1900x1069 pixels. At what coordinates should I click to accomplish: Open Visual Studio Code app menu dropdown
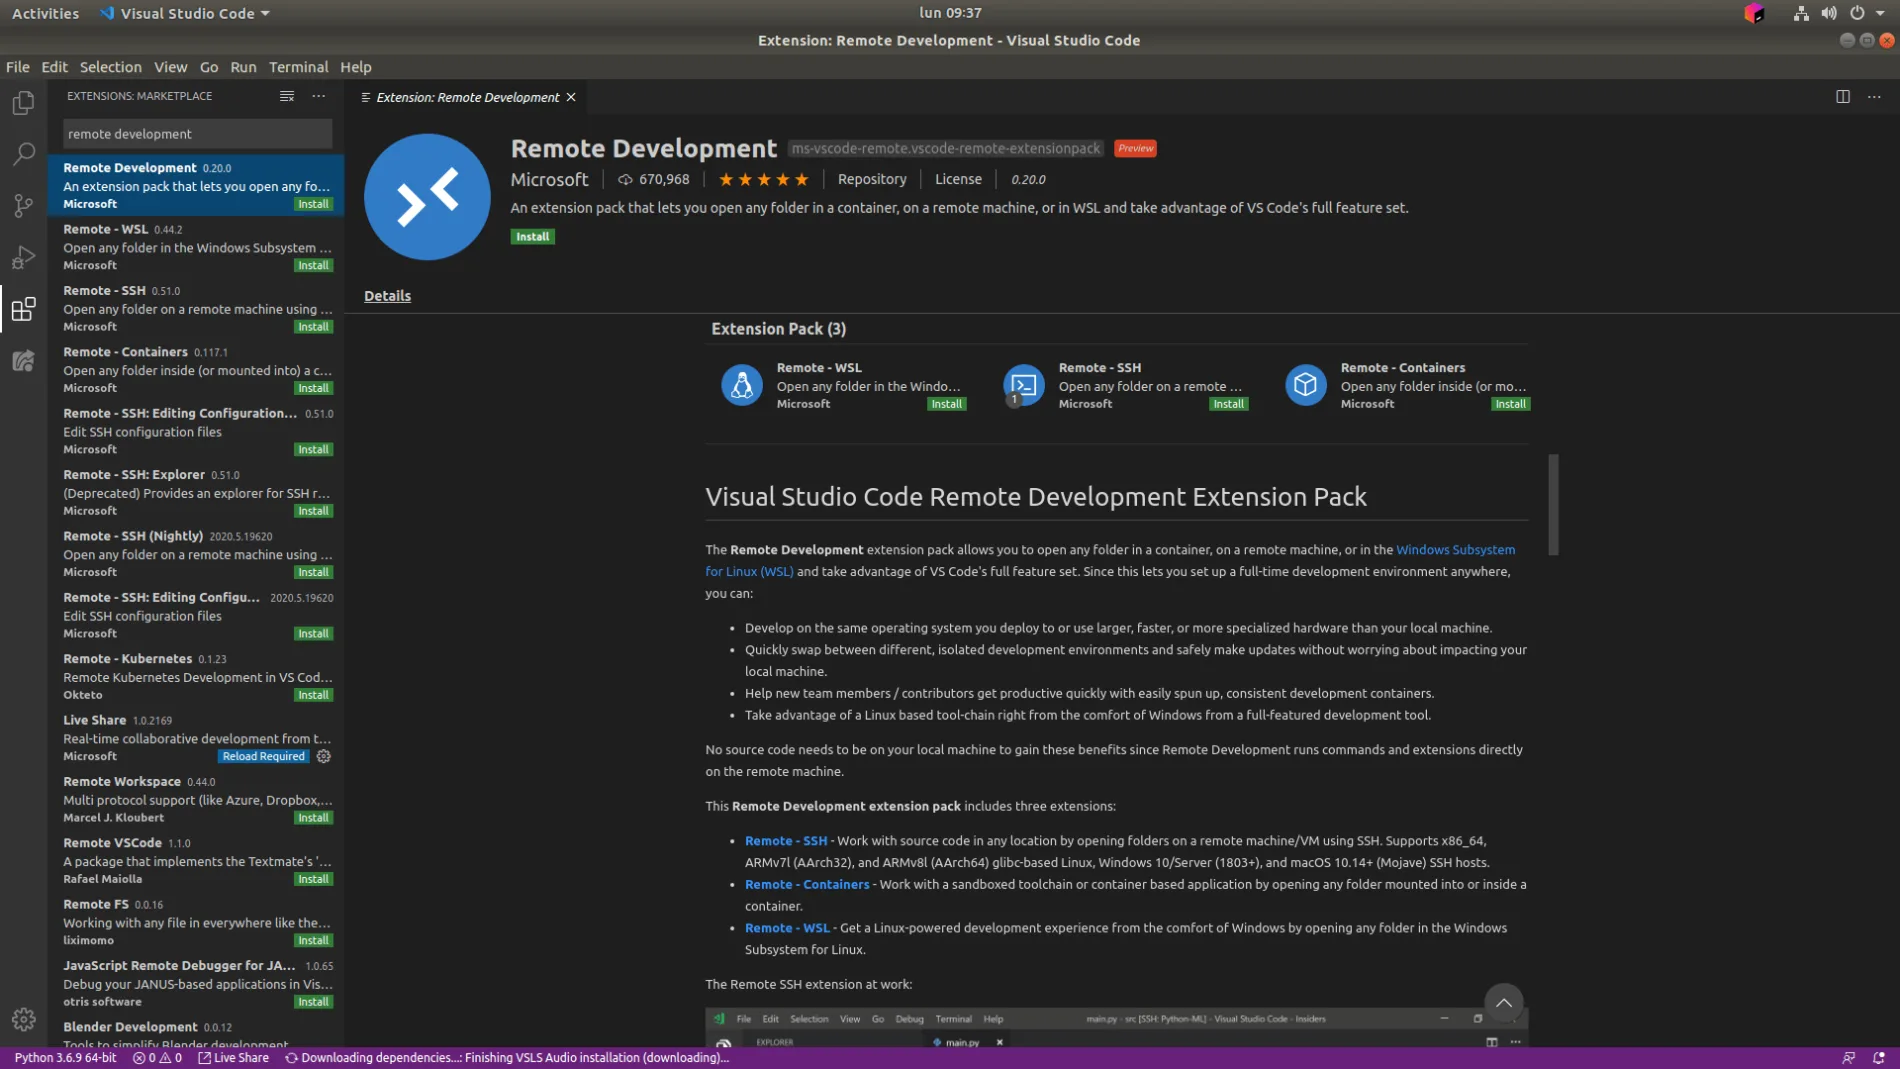point(185,13)
